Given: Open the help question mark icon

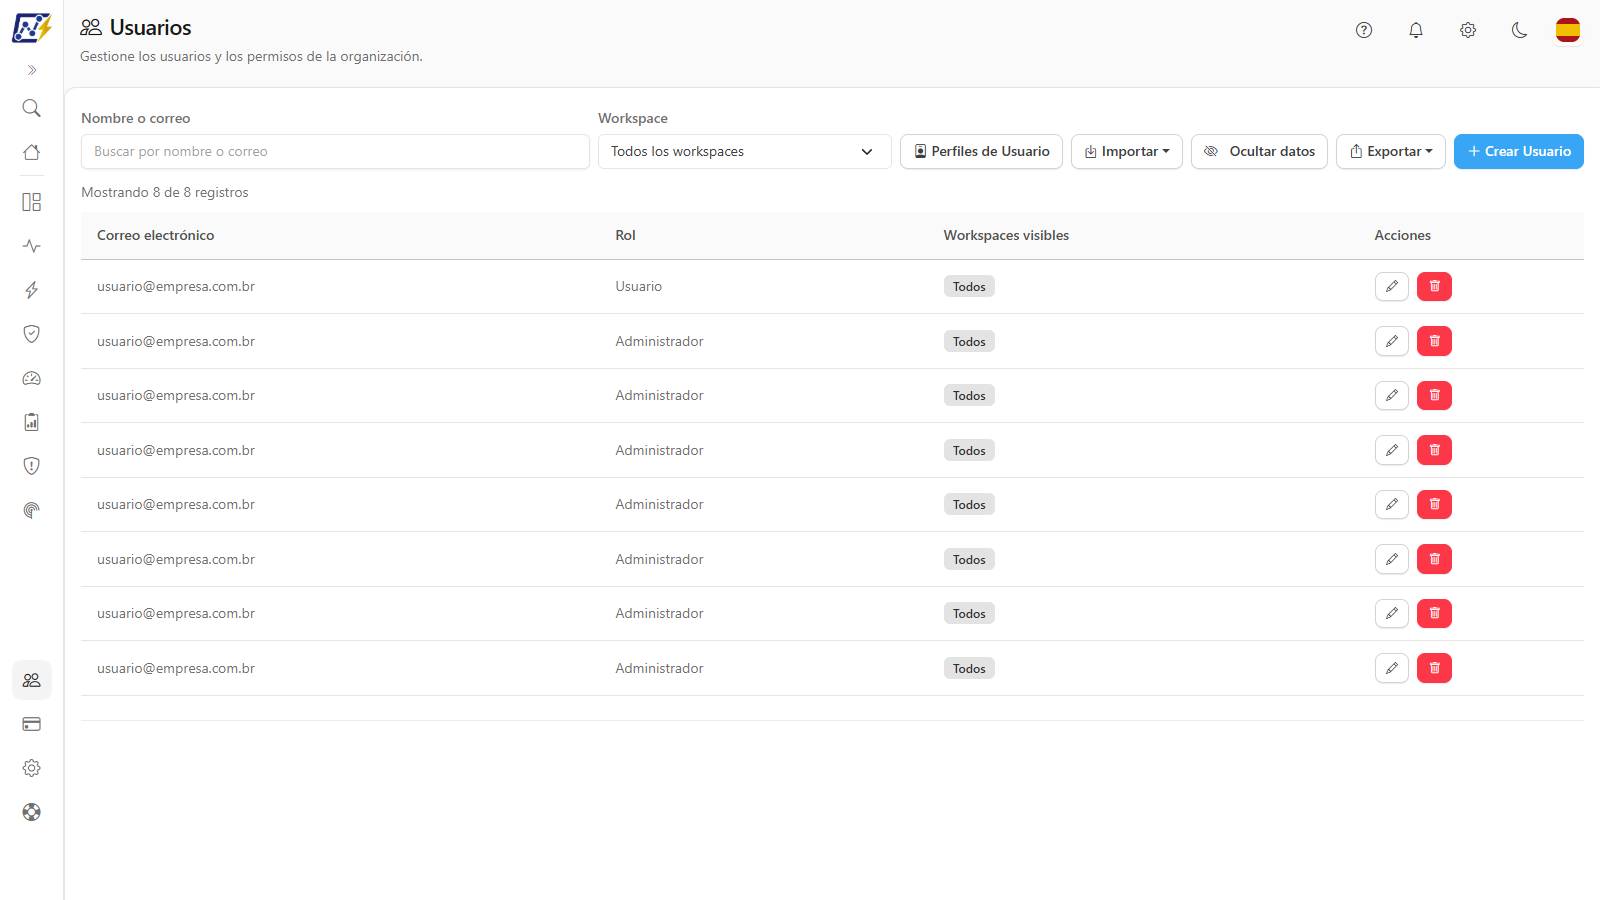Looking at the screenshot, I should coord(1364,30).
